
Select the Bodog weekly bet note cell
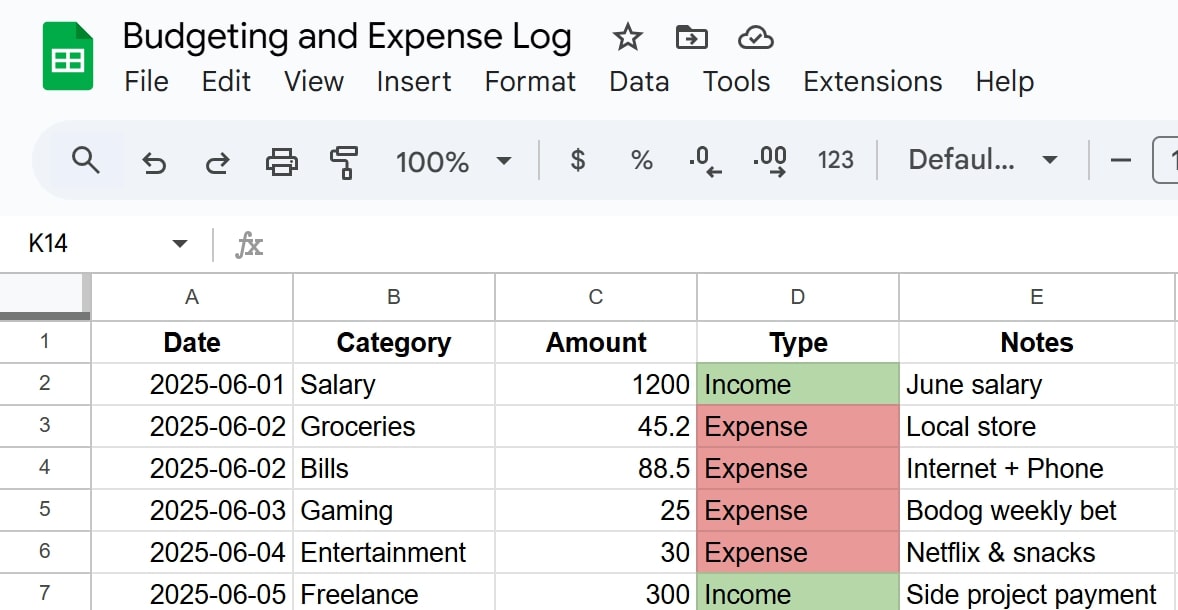pos(1037,511)
